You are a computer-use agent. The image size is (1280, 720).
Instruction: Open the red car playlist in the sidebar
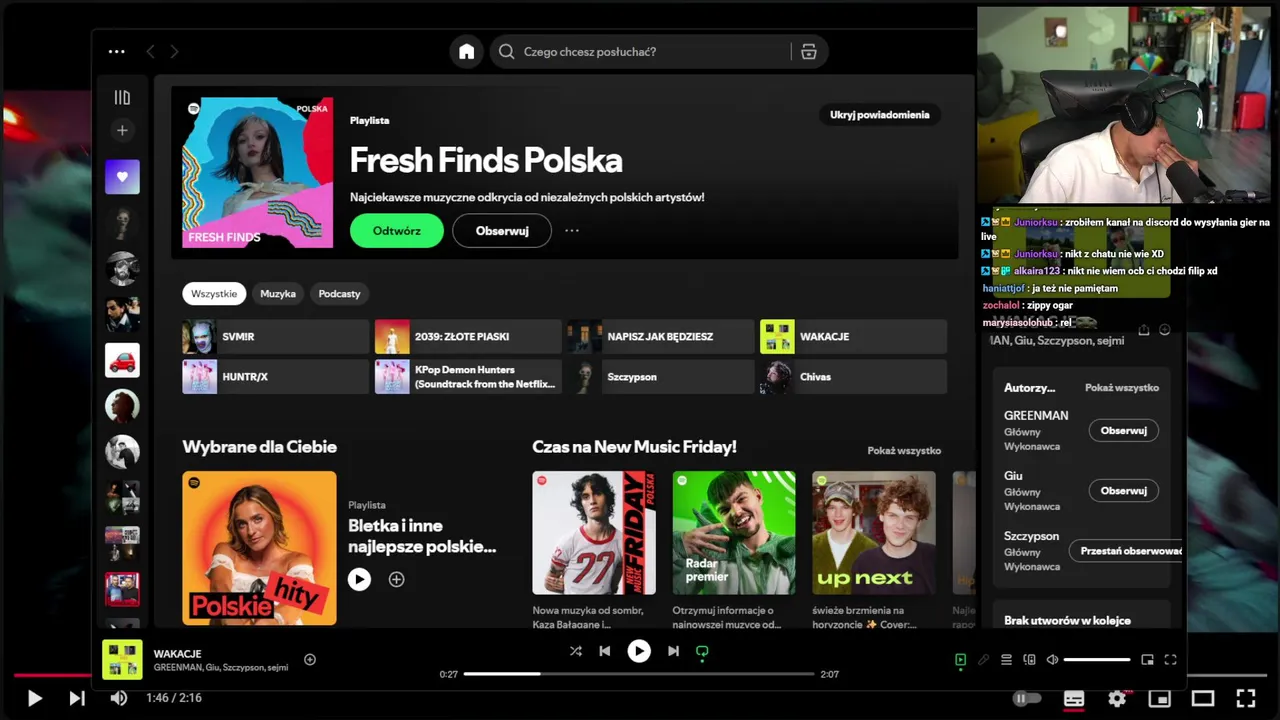122,360
